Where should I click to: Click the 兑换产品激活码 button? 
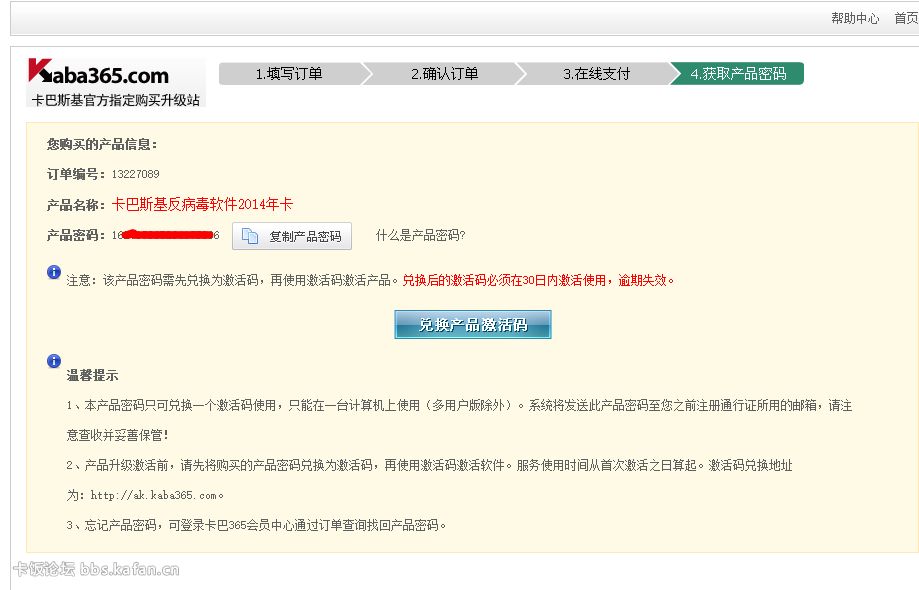pos(473,325)
